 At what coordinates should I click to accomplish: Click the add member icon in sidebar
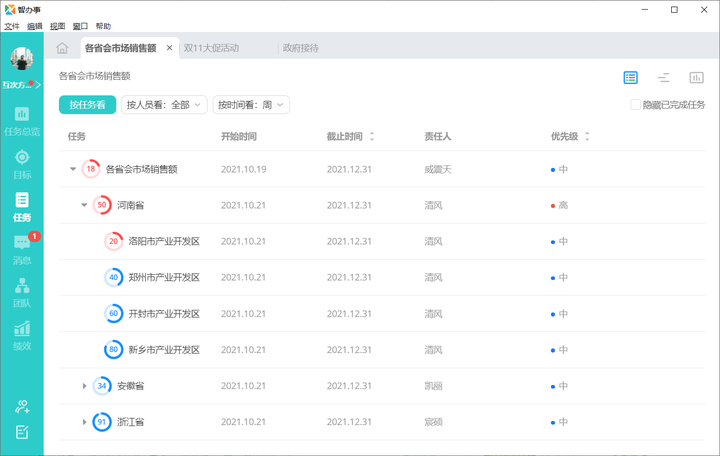(x=22, y=406)
